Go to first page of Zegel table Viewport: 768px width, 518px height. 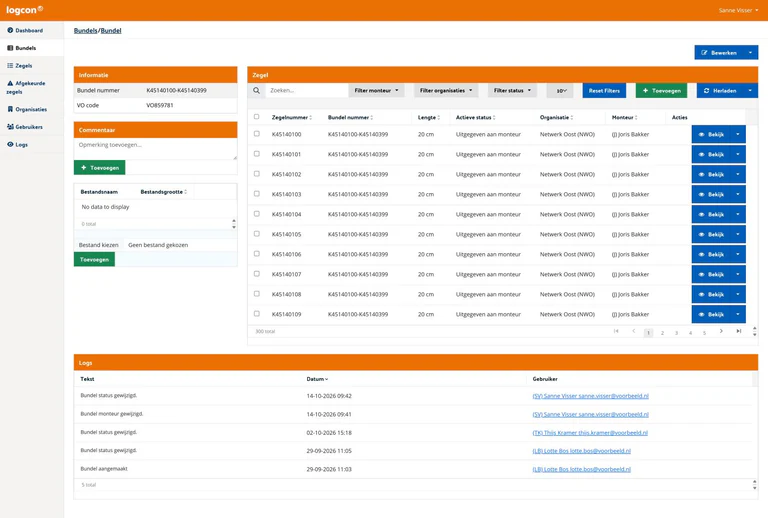[x=616, y=331]
